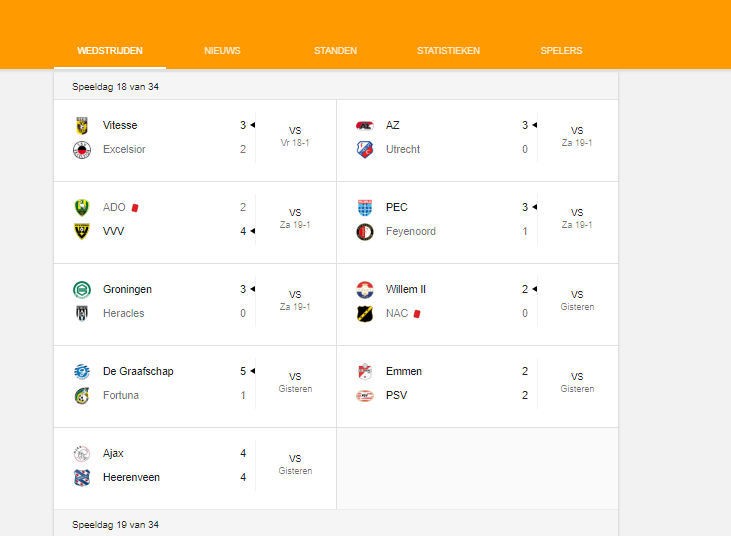Open the Emmen vs PSV match

click(477, 386)
